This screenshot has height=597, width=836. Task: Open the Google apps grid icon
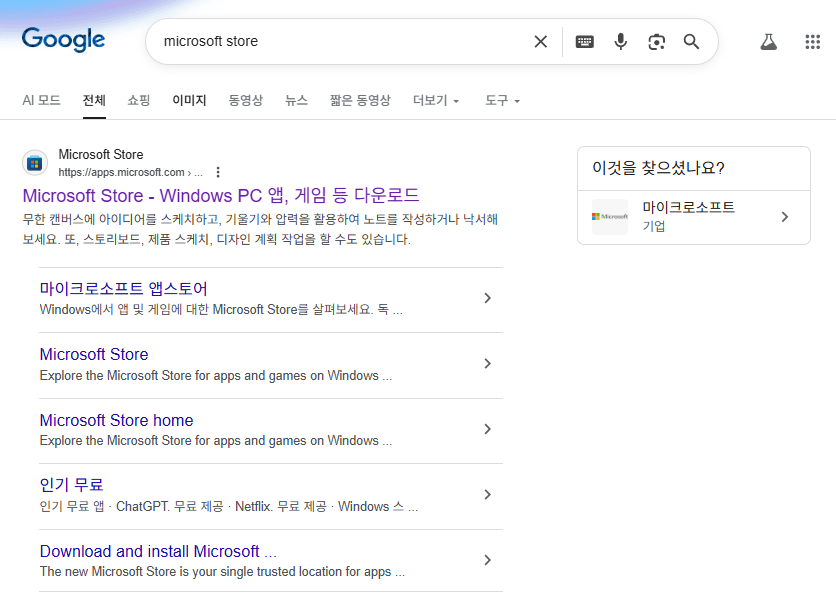pos(812,41)
